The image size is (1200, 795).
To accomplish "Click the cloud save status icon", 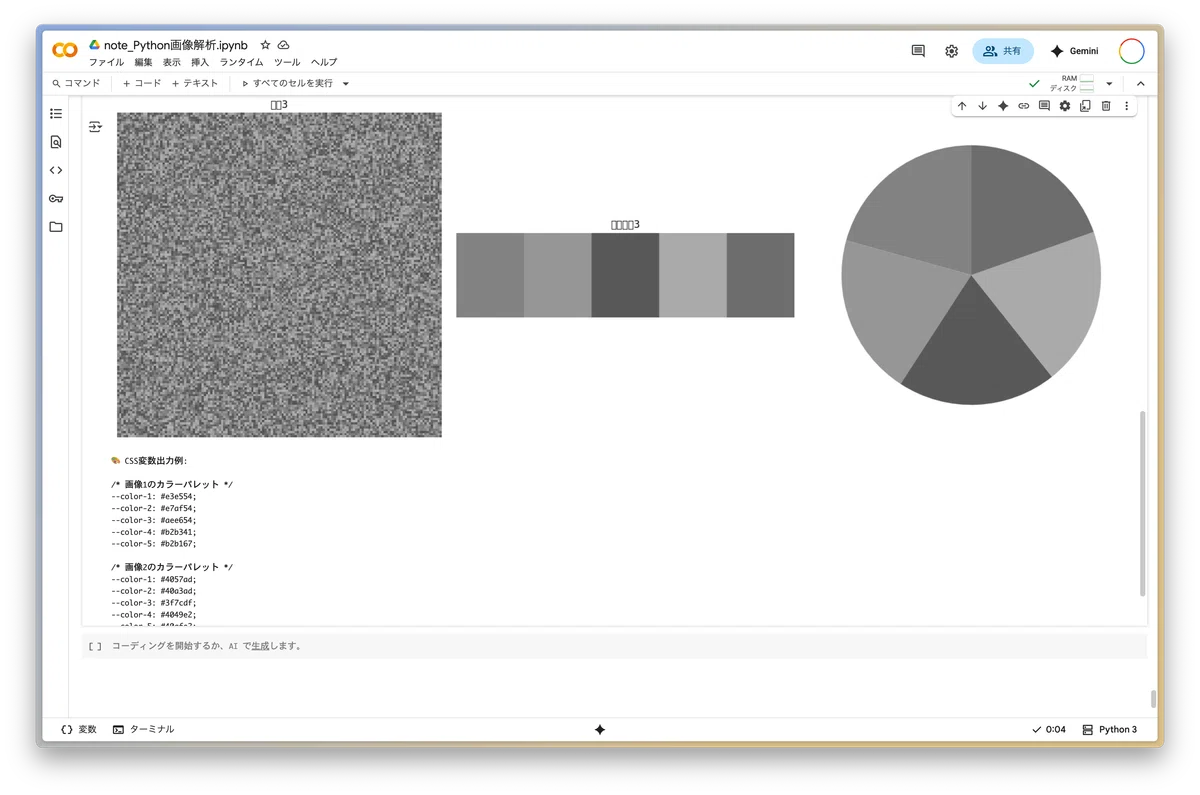I will [x=284, y=45].
